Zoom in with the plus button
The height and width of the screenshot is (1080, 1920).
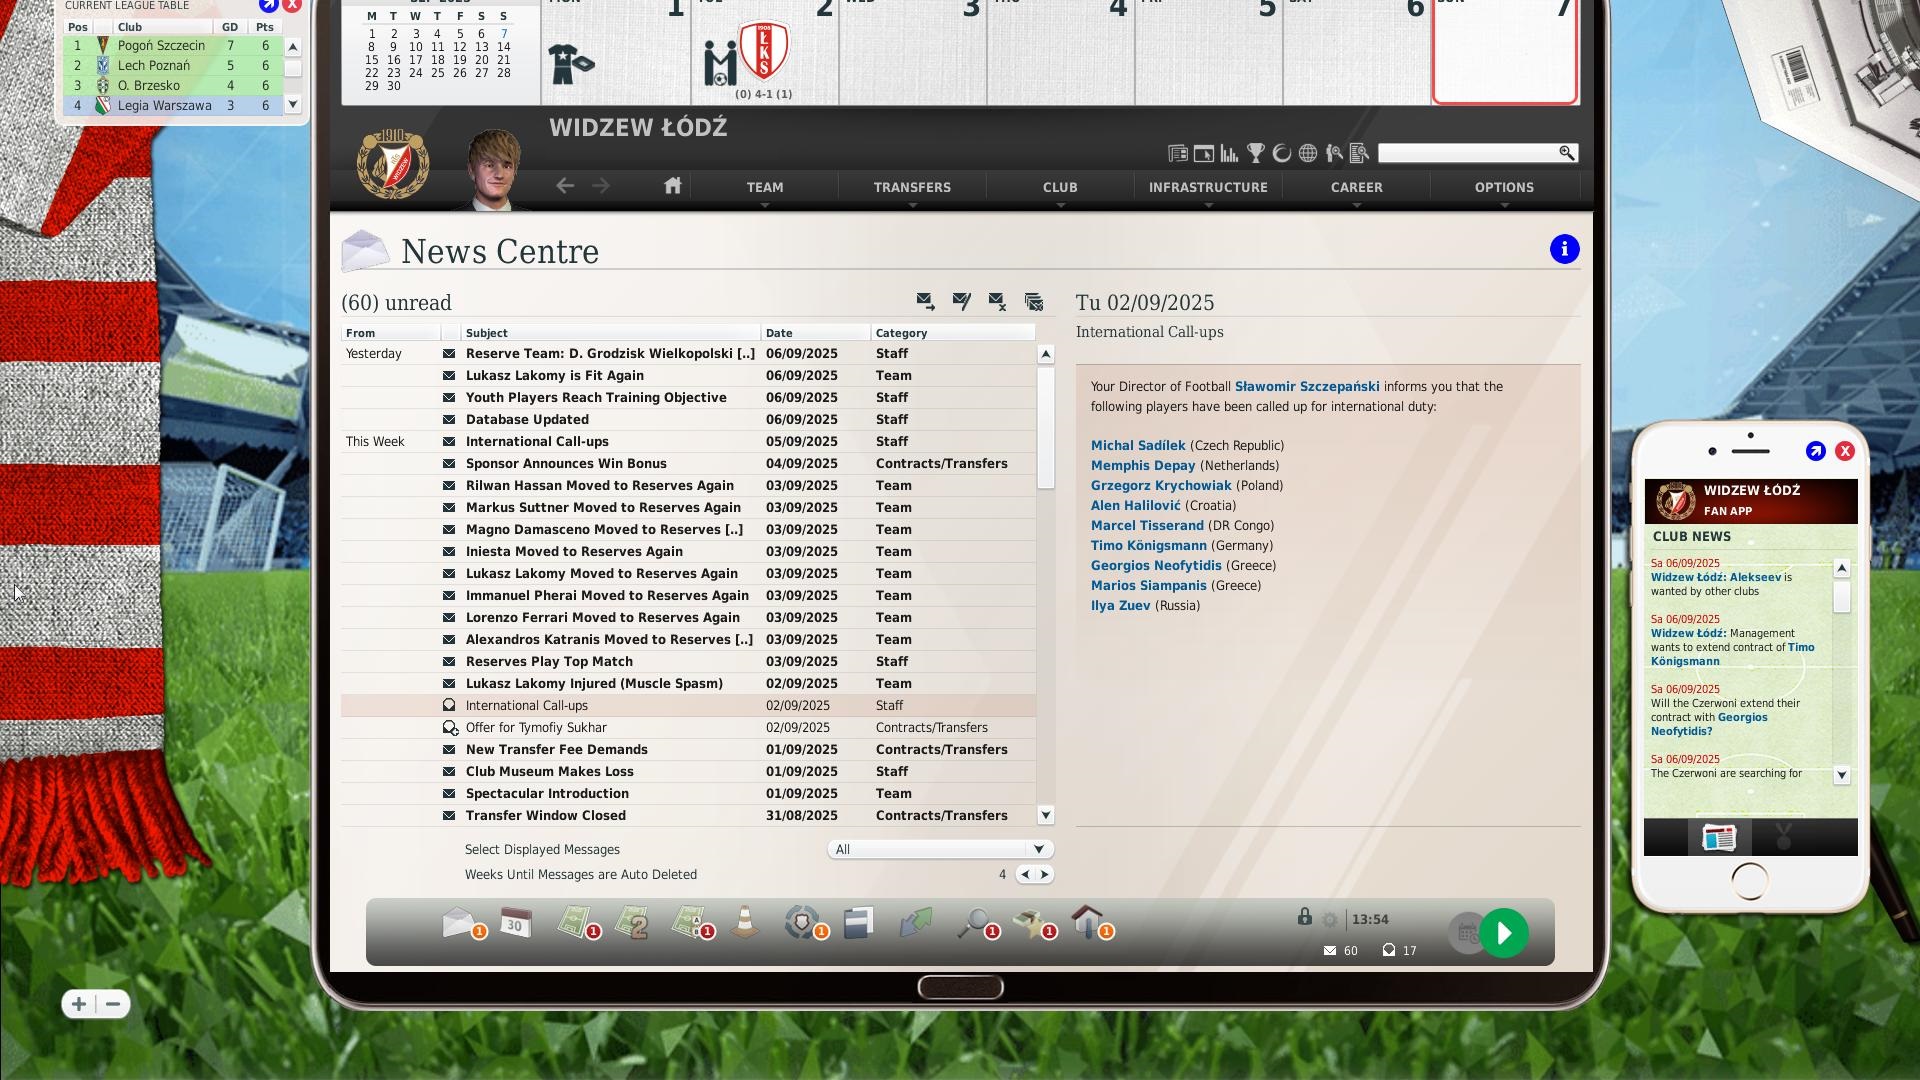pyautogui.click(x=78, y=1004)
